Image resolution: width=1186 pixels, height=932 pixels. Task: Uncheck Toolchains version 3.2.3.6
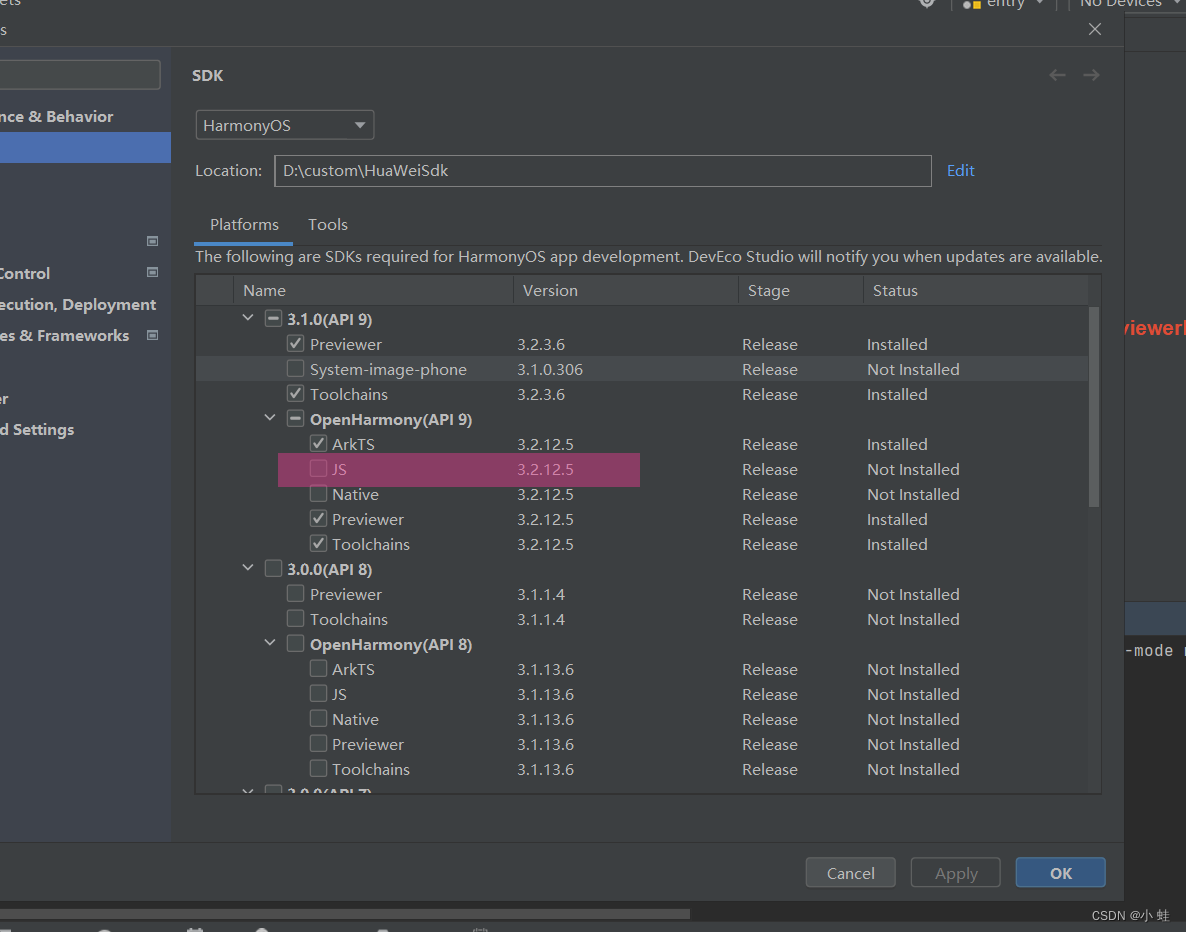(296, 393)
